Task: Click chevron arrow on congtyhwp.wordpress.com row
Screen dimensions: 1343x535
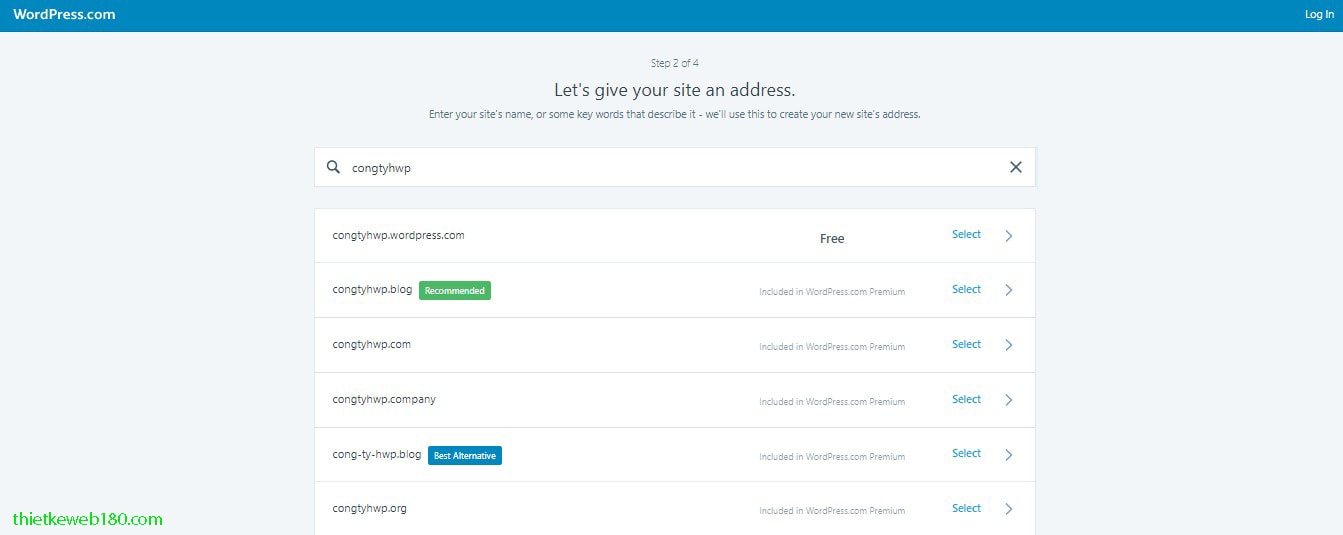Action: click(x=1009, y=236)
